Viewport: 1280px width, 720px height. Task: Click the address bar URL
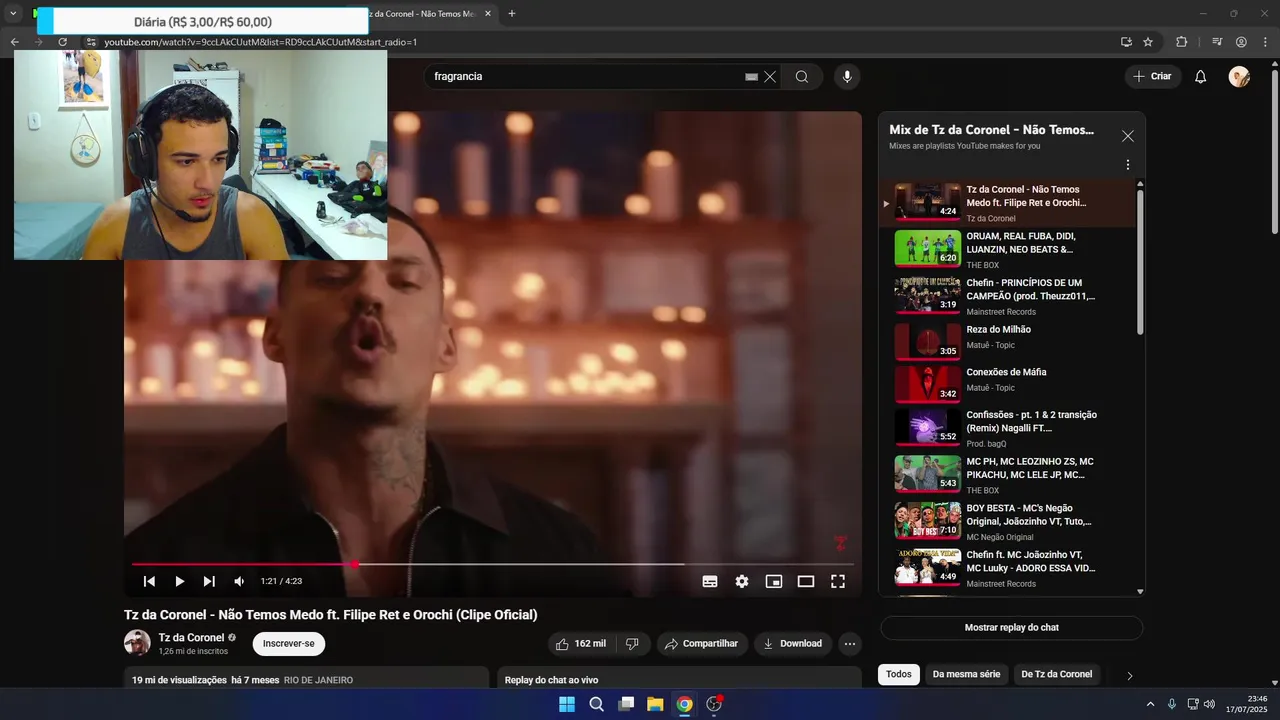tap(260, 42)
